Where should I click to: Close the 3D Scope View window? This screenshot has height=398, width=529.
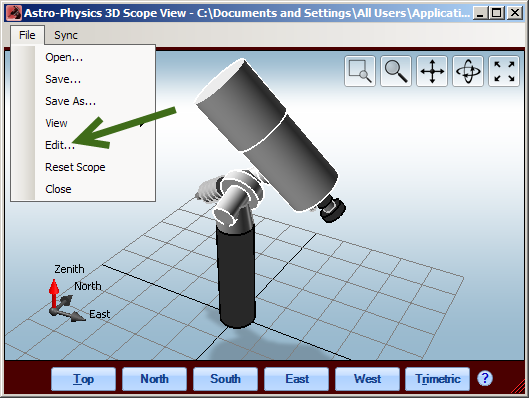515,13
